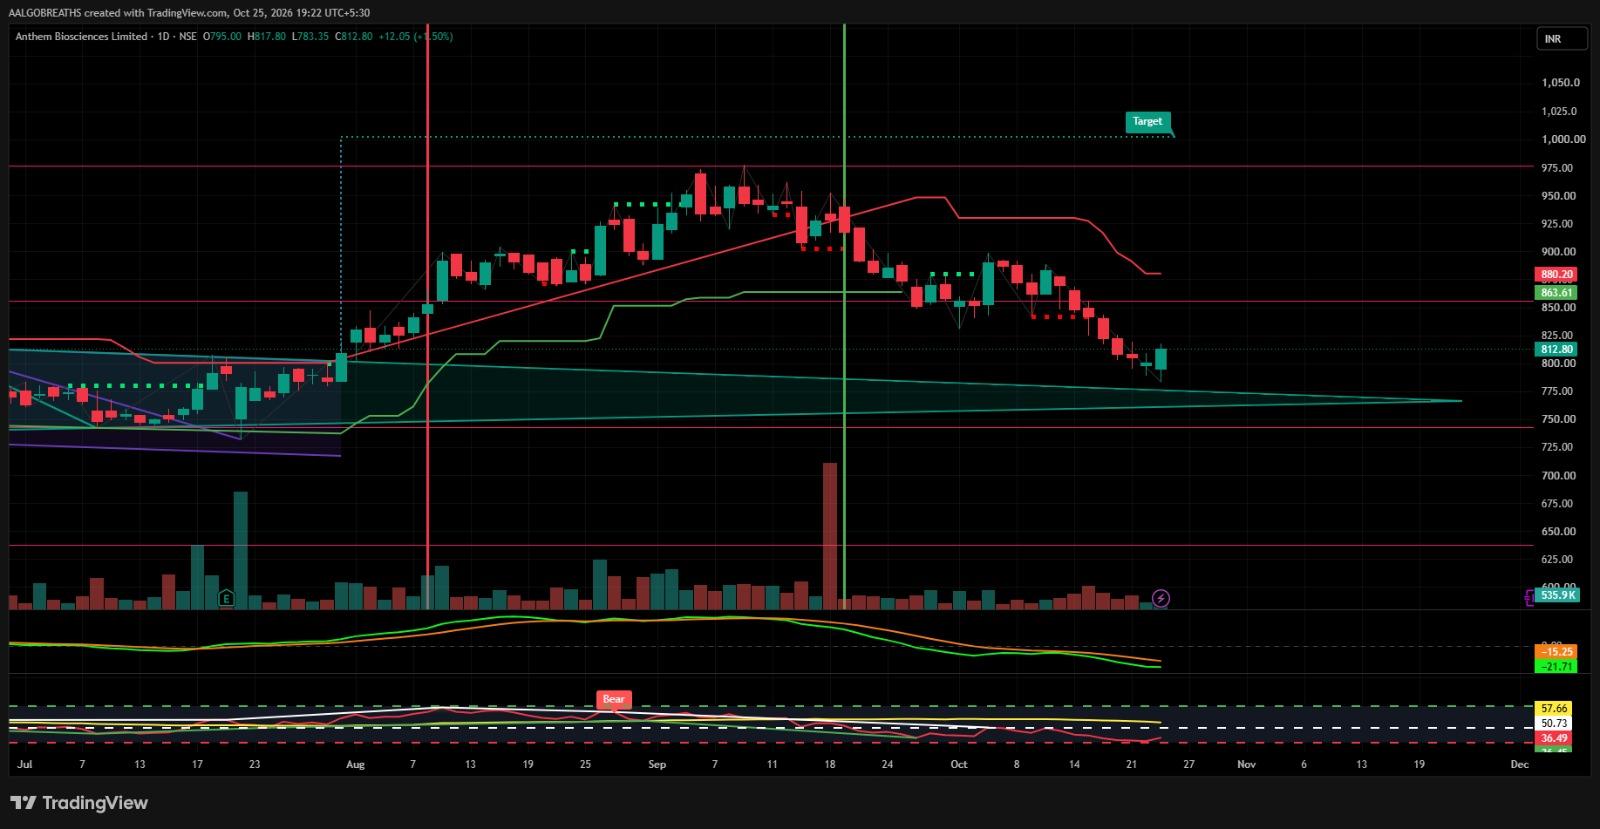Click the Oct label on time axis
Screen dimensions: 1600x829
(959, 764)
